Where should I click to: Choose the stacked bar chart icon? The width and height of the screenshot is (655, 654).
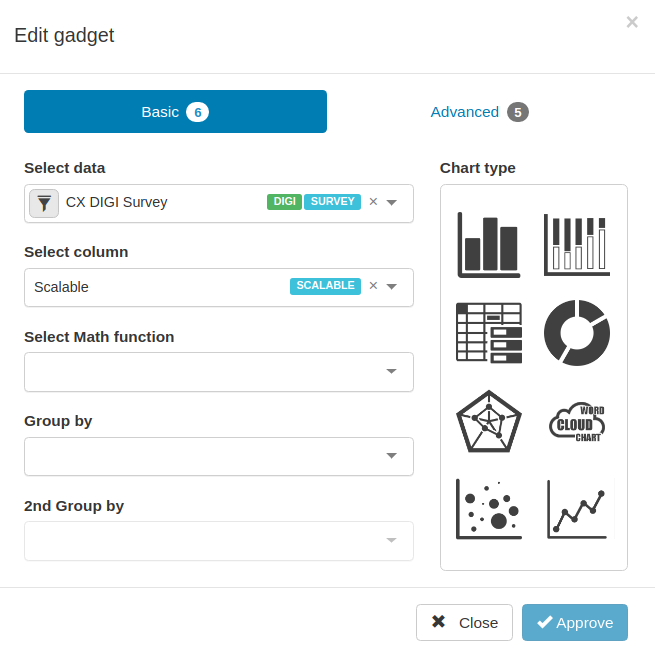click(x=577, y=245)
